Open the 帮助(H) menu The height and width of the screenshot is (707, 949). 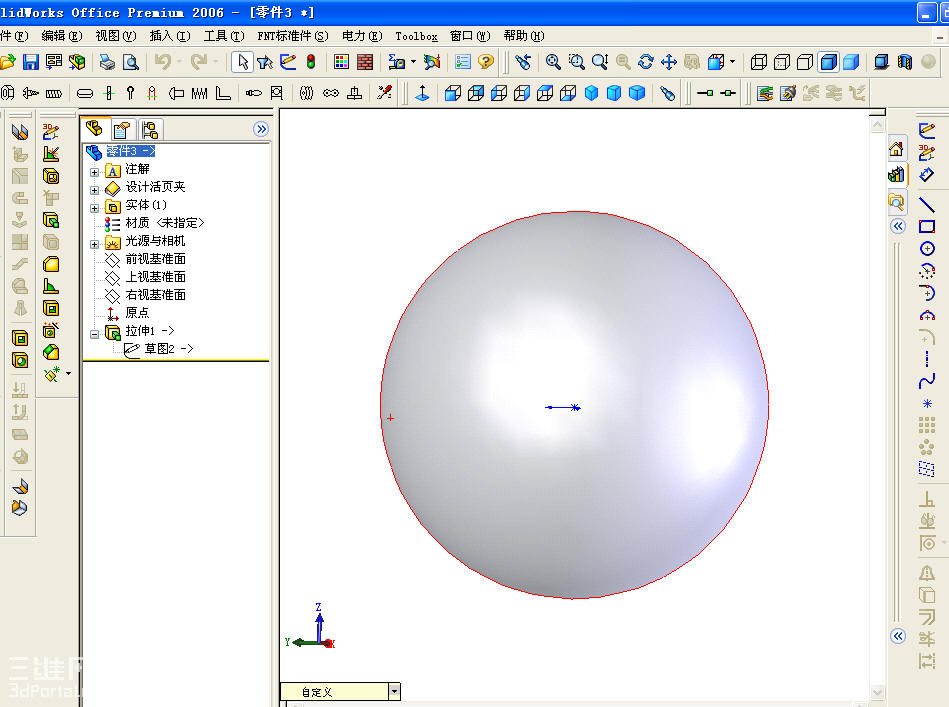(x=524, y=36)
